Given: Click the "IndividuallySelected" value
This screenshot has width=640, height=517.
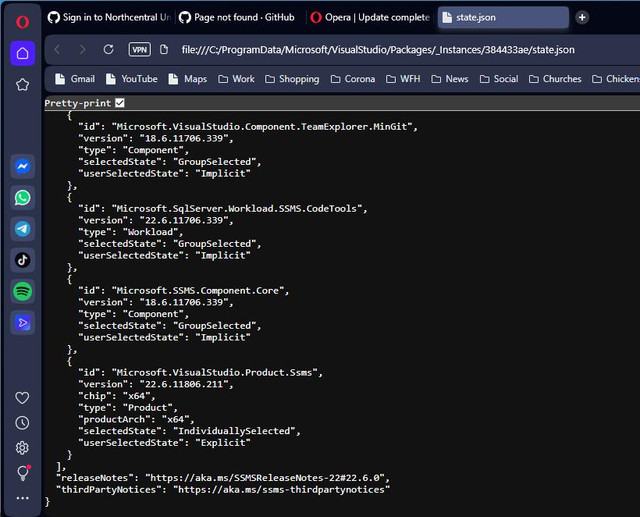Looking at the screenshot, I should tap(234, 431).
